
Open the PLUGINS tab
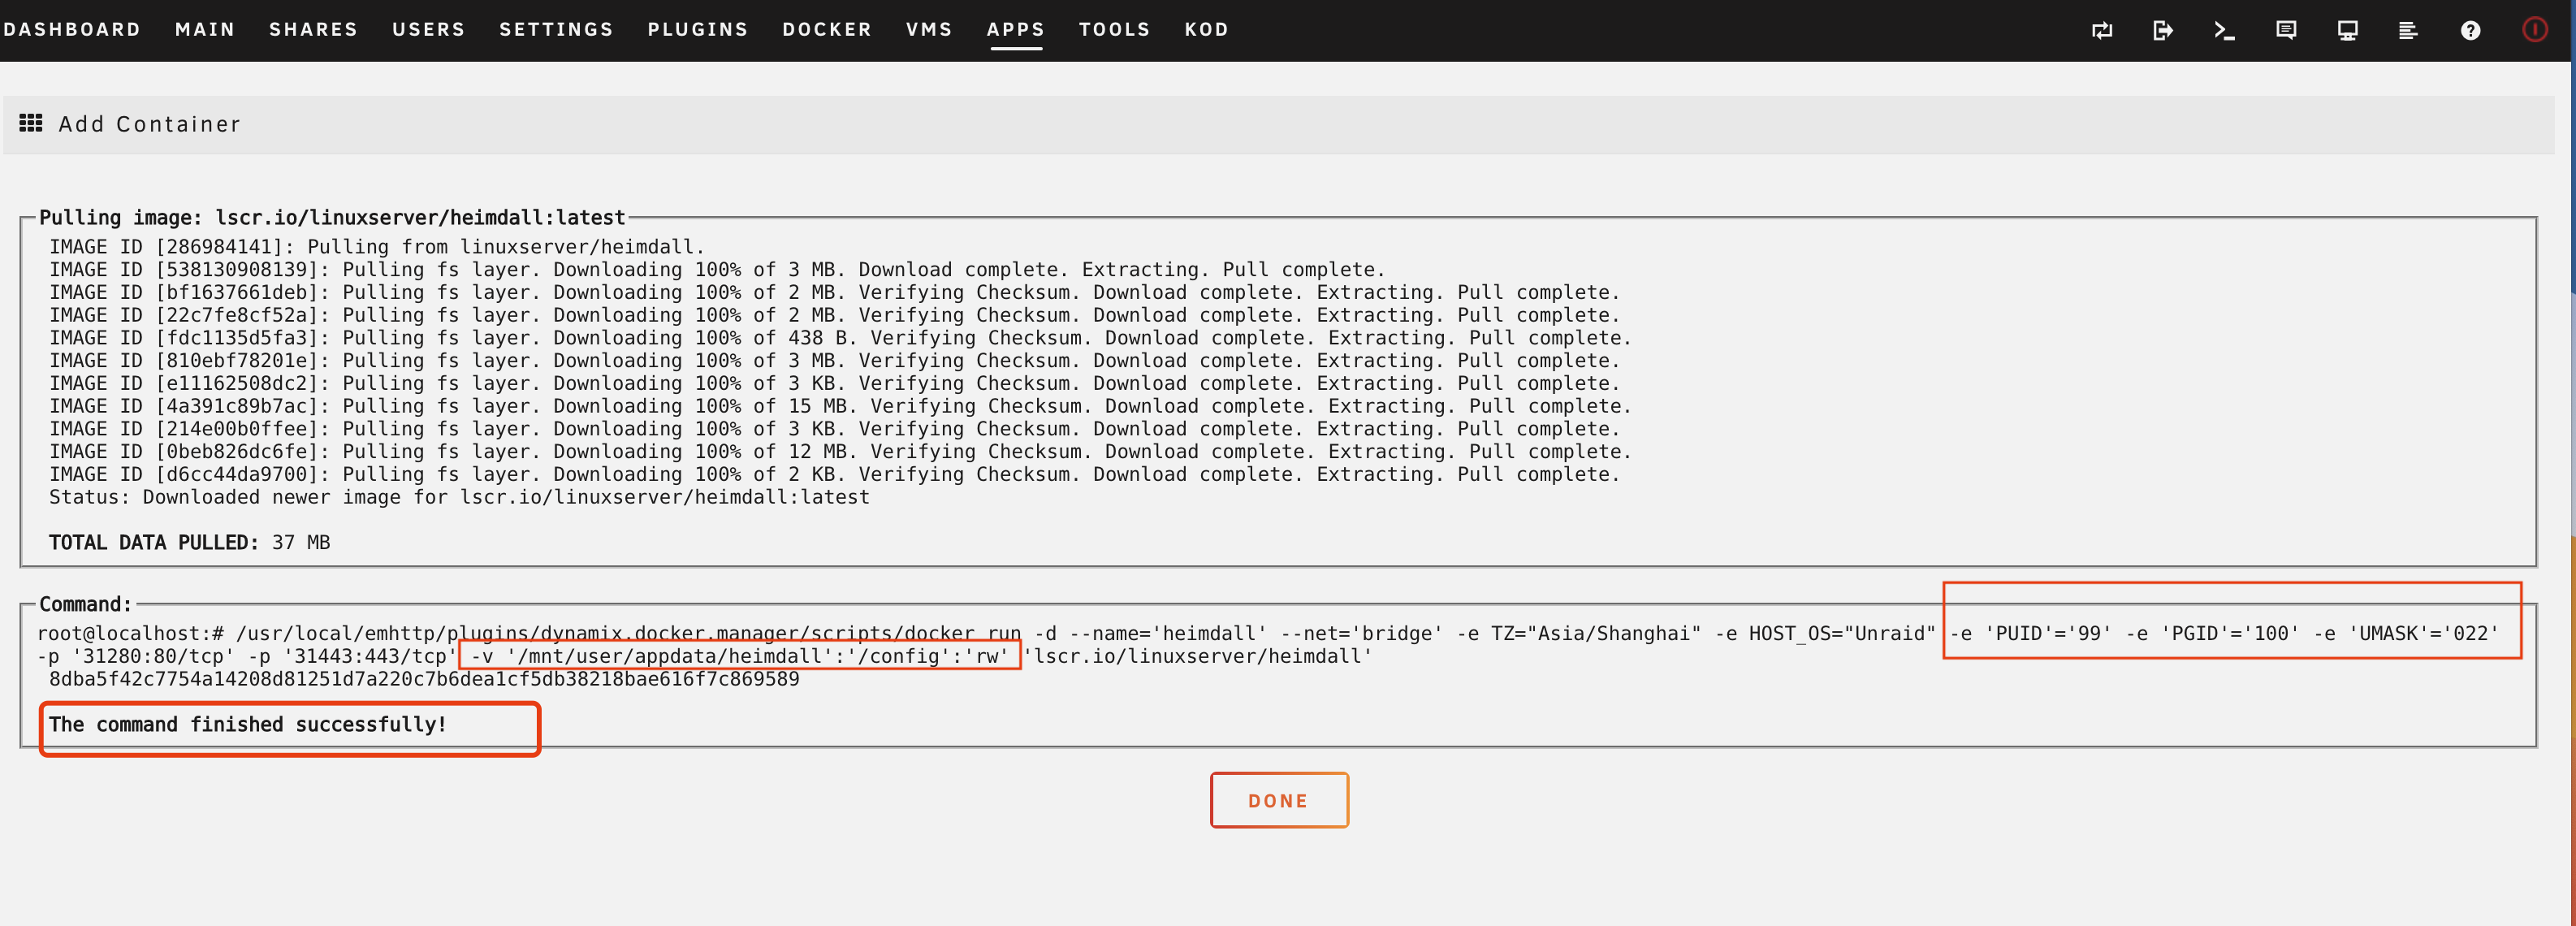[x=697, y=30]
